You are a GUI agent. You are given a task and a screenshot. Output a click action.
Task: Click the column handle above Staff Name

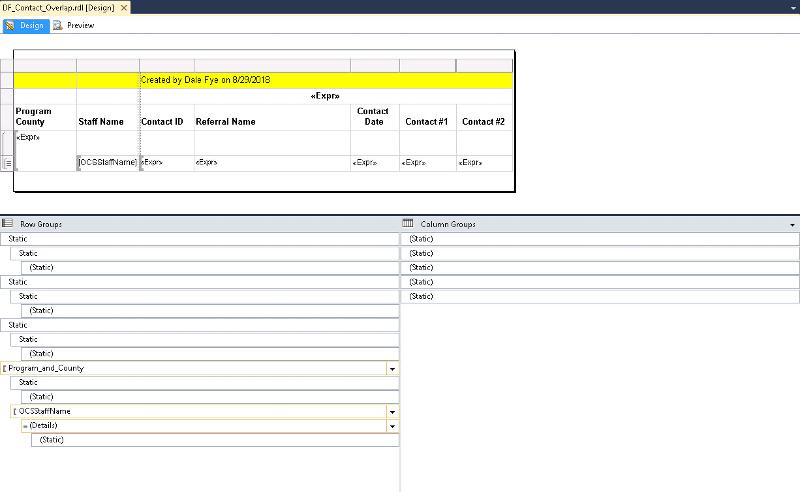108,65
